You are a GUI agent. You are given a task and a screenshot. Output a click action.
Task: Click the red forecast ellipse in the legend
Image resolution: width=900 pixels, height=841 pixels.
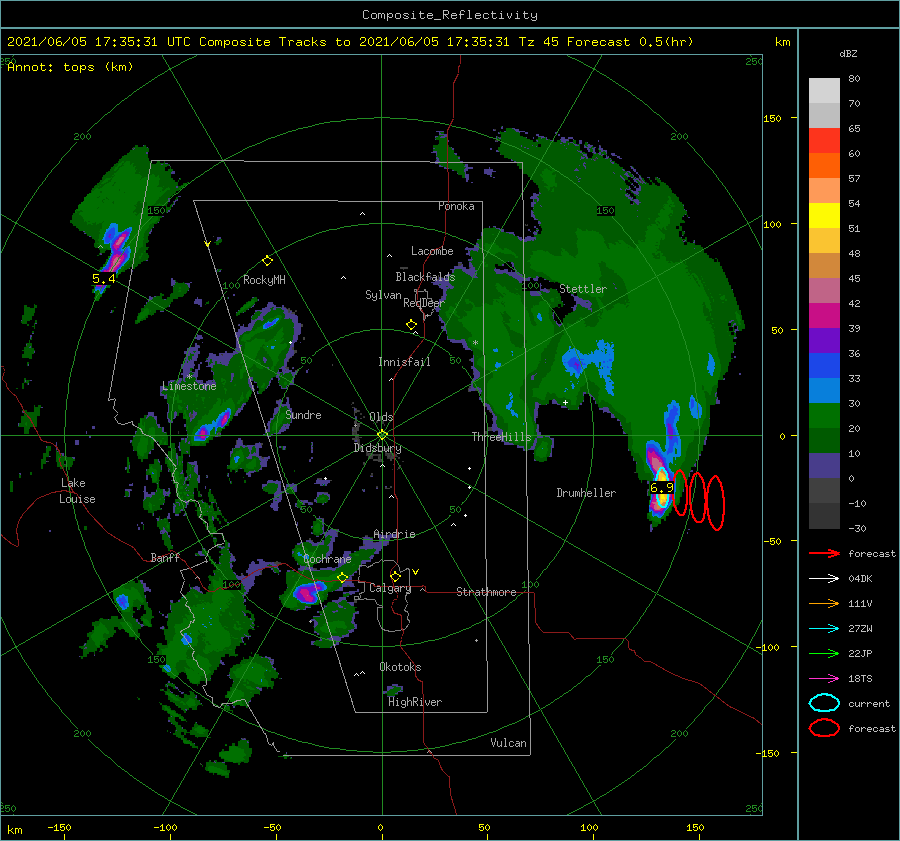click(x=824, y=728)
